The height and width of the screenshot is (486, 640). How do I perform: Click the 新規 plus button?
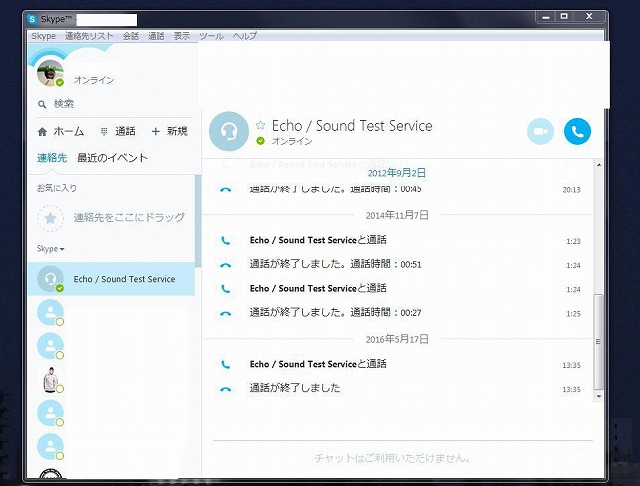pyautogui.click(x=169, y=131)
